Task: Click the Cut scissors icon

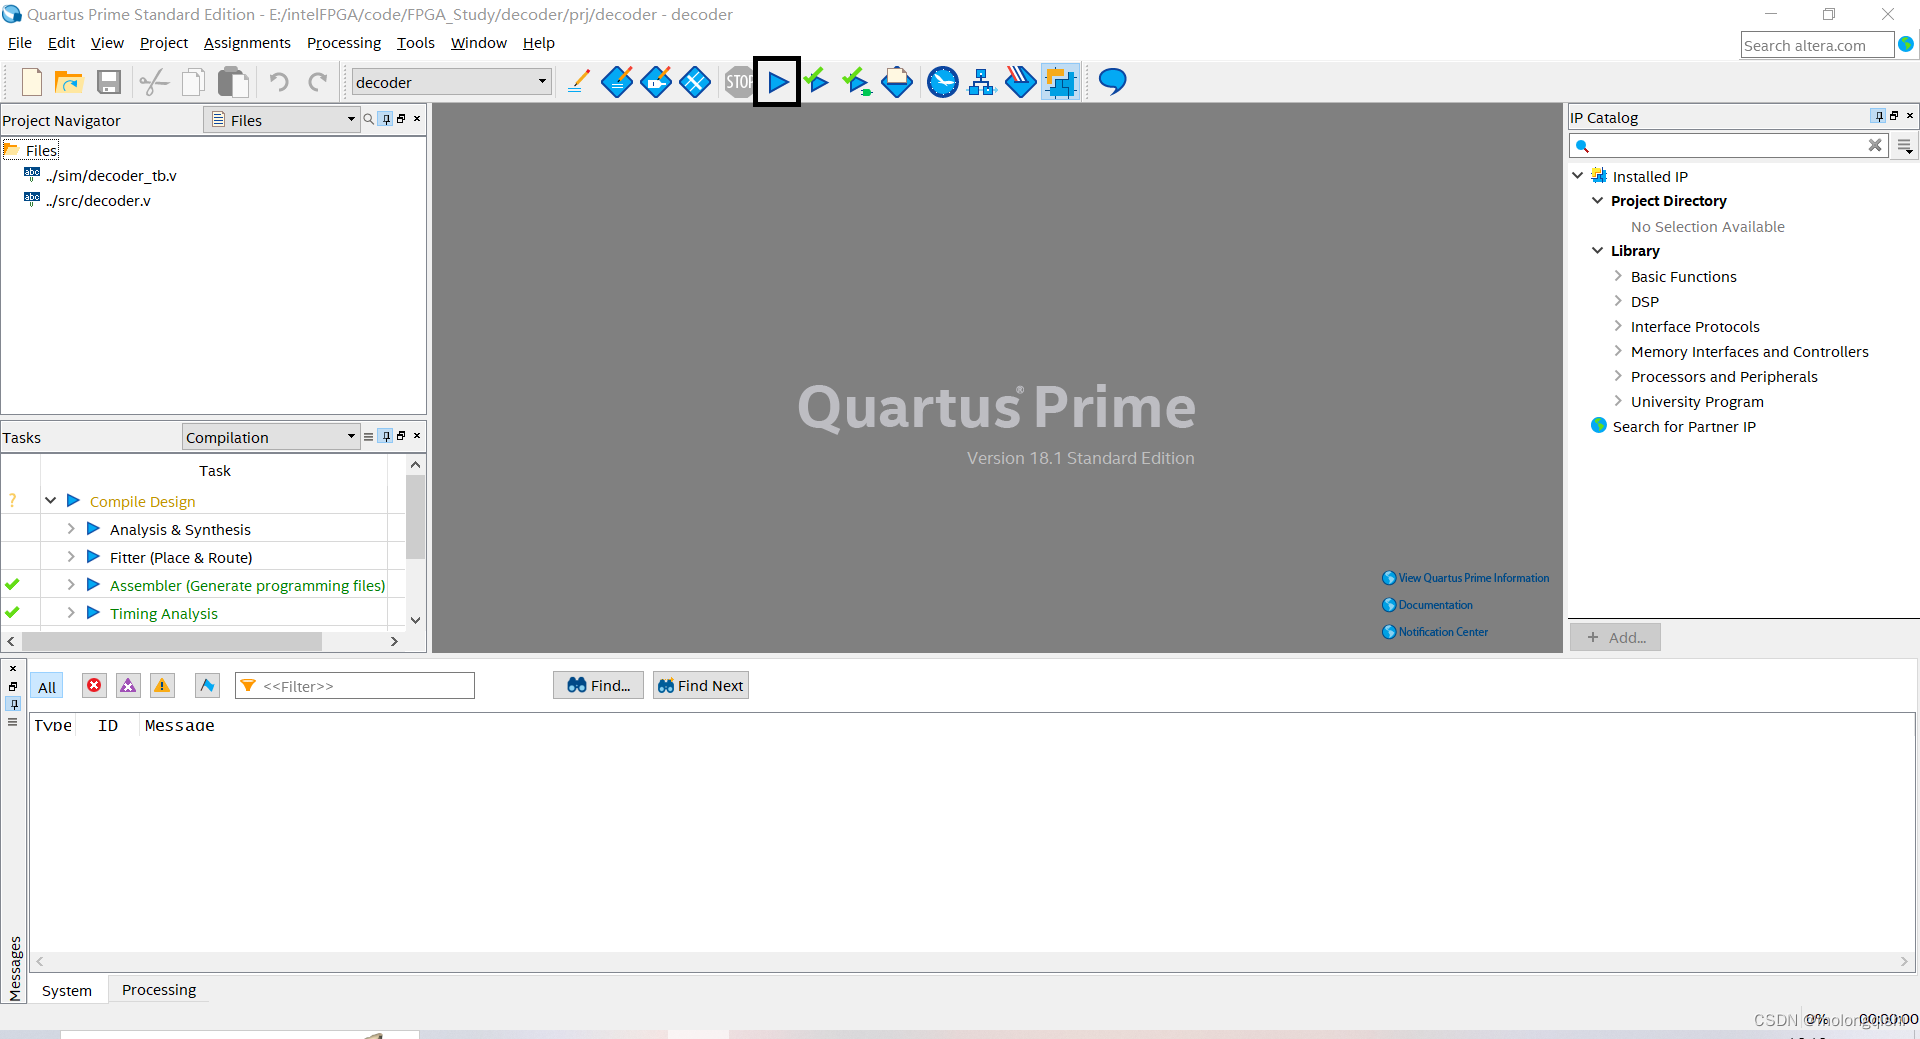Action: pos(153,81)
